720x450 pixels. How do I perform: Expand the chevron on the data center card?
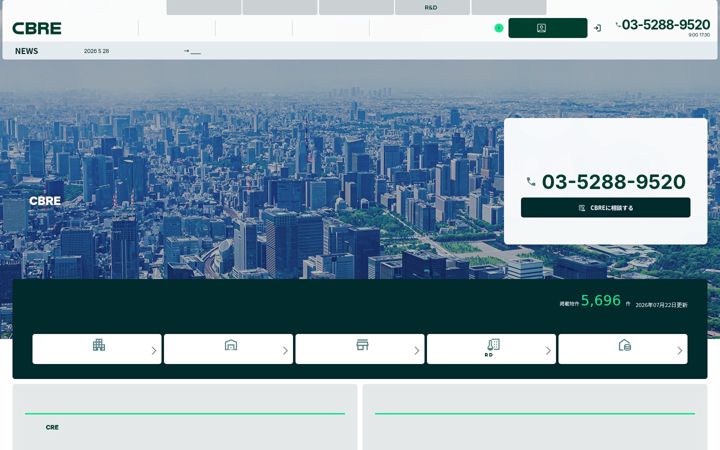[x=680, y=350]
